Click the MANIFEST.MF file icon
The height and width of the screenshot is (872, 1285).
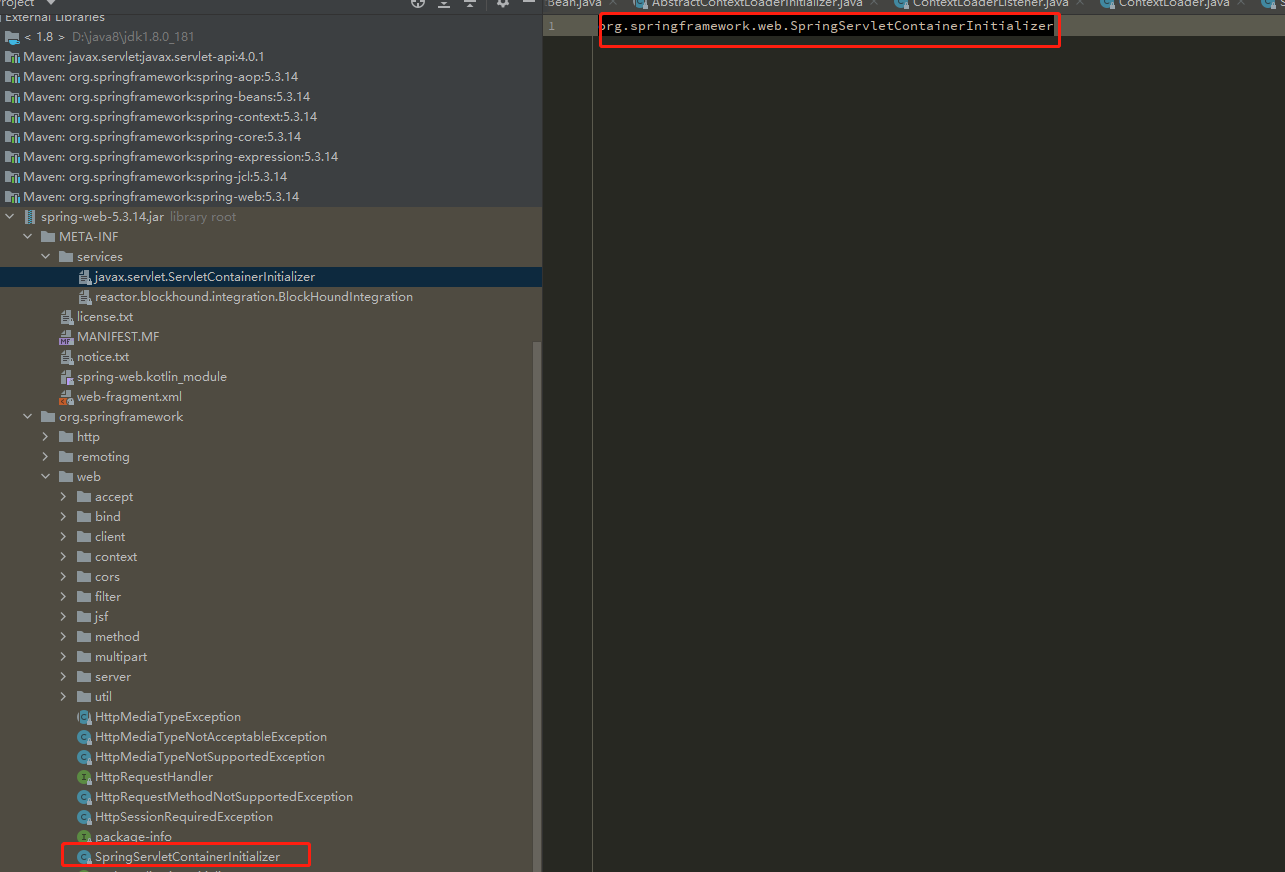click(67, 337)
